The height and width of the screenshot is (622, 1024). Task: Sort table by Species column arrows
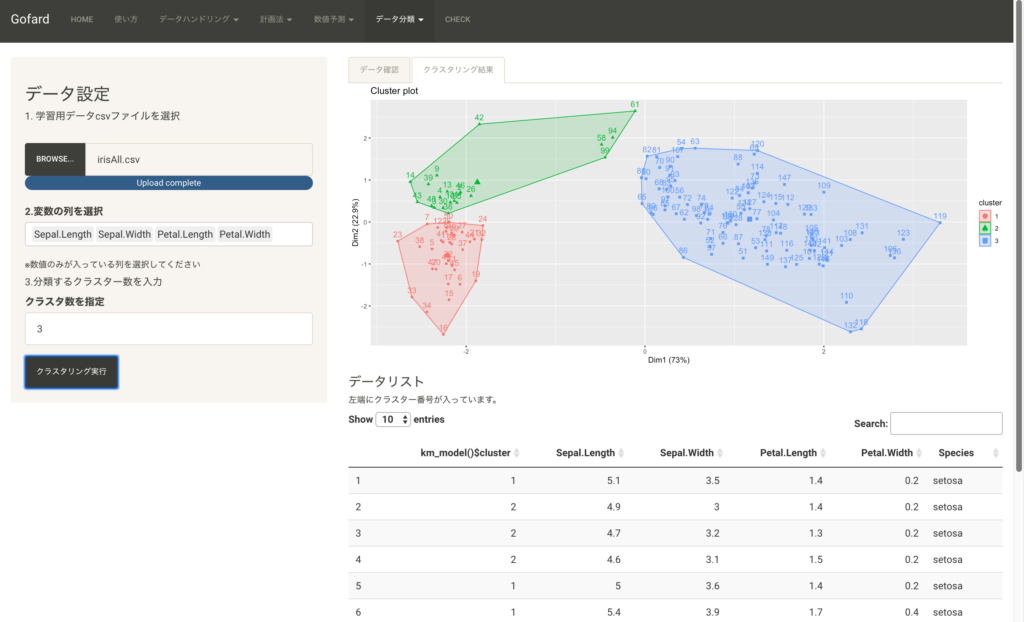tap(995, 454)
